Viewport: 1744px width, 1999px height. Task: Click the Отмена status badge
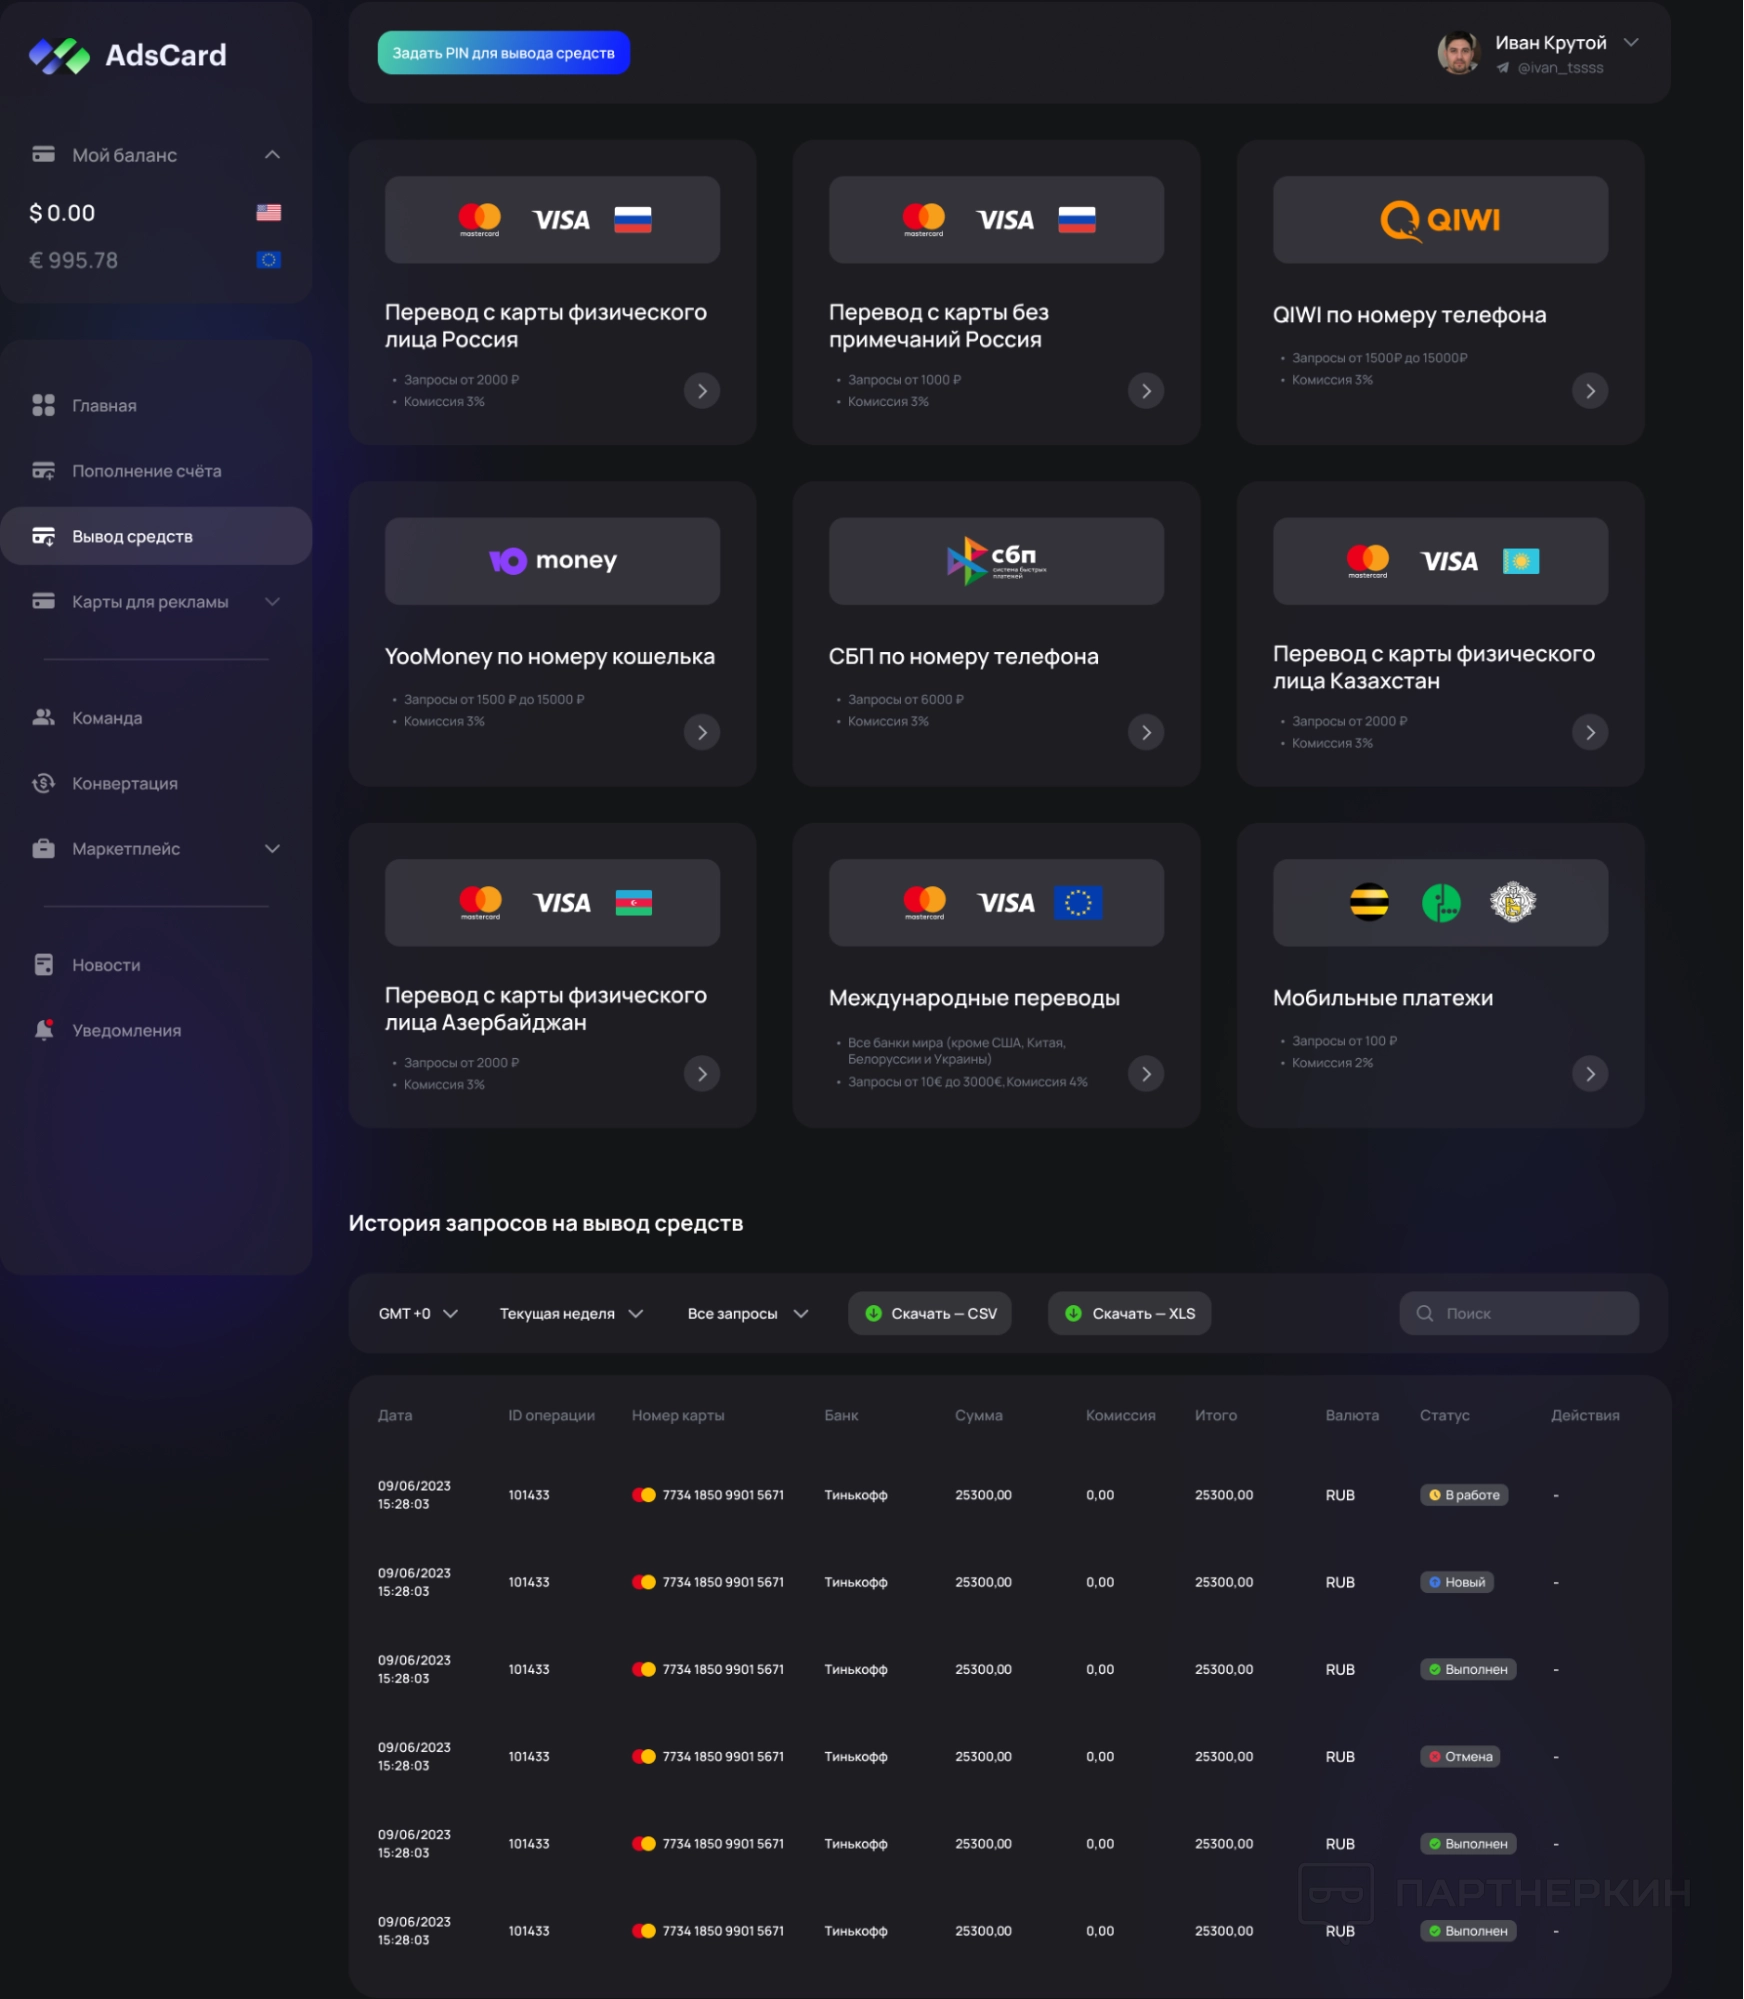pyautogui.click(x=1460, y=1756)
